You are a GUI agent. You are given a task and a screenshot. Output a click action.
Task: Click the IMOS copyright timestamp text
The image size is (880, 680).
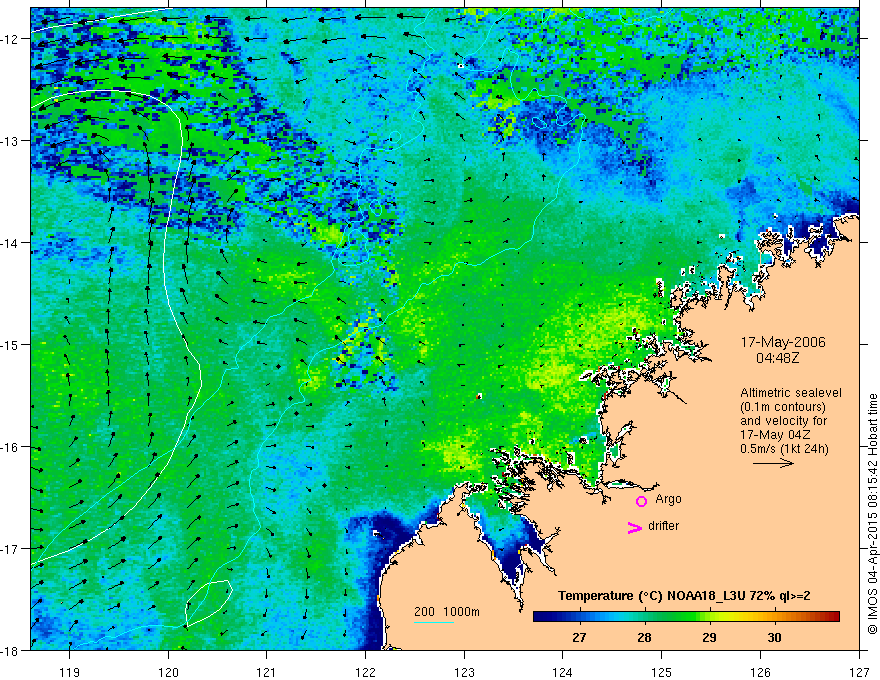tap(873, 513)
